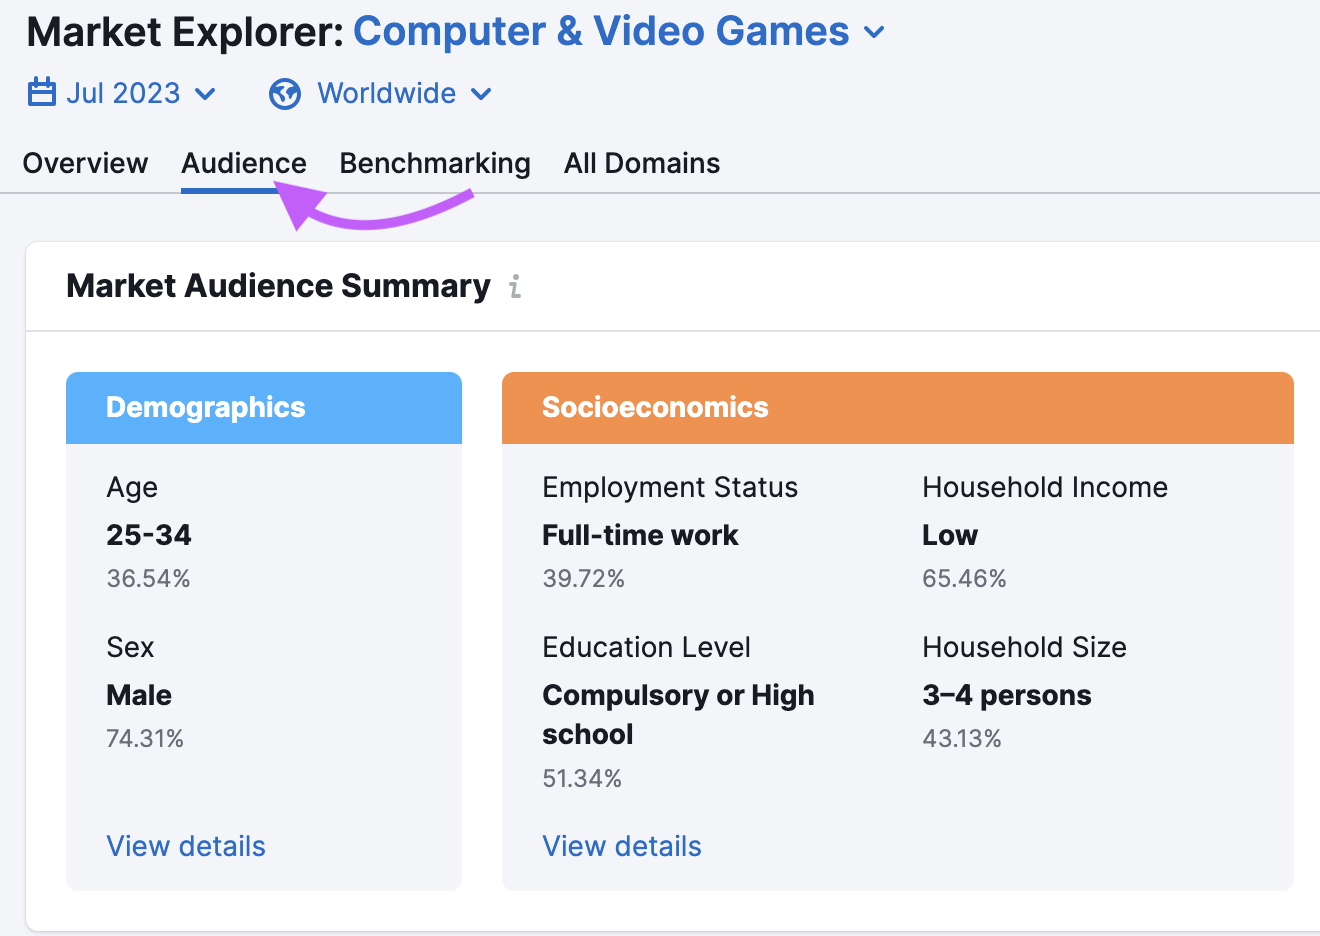Open the Benchmarking tab
The width and height of the screenshot is (1320, 936).
435,162
